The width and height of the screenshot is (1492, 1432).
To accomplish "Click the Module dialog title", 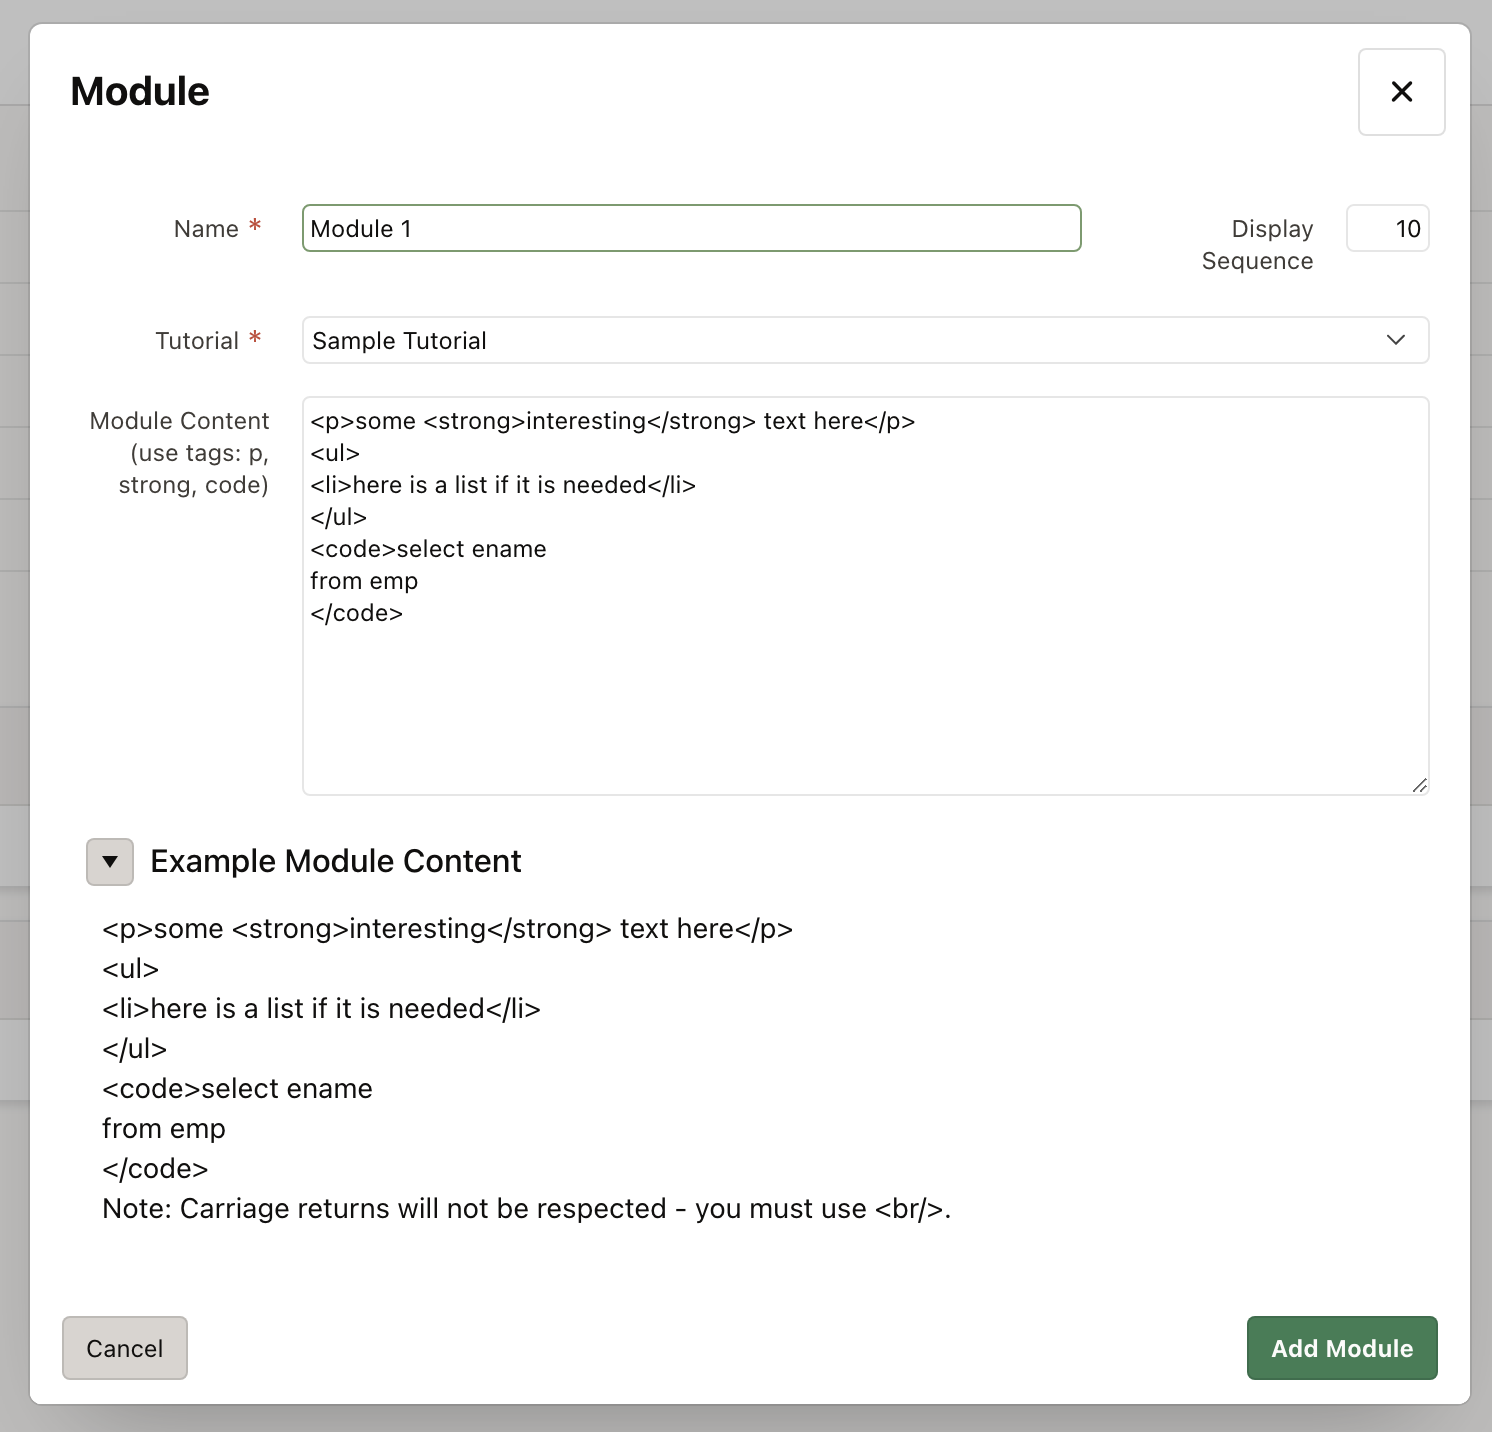I will point(140,91).
